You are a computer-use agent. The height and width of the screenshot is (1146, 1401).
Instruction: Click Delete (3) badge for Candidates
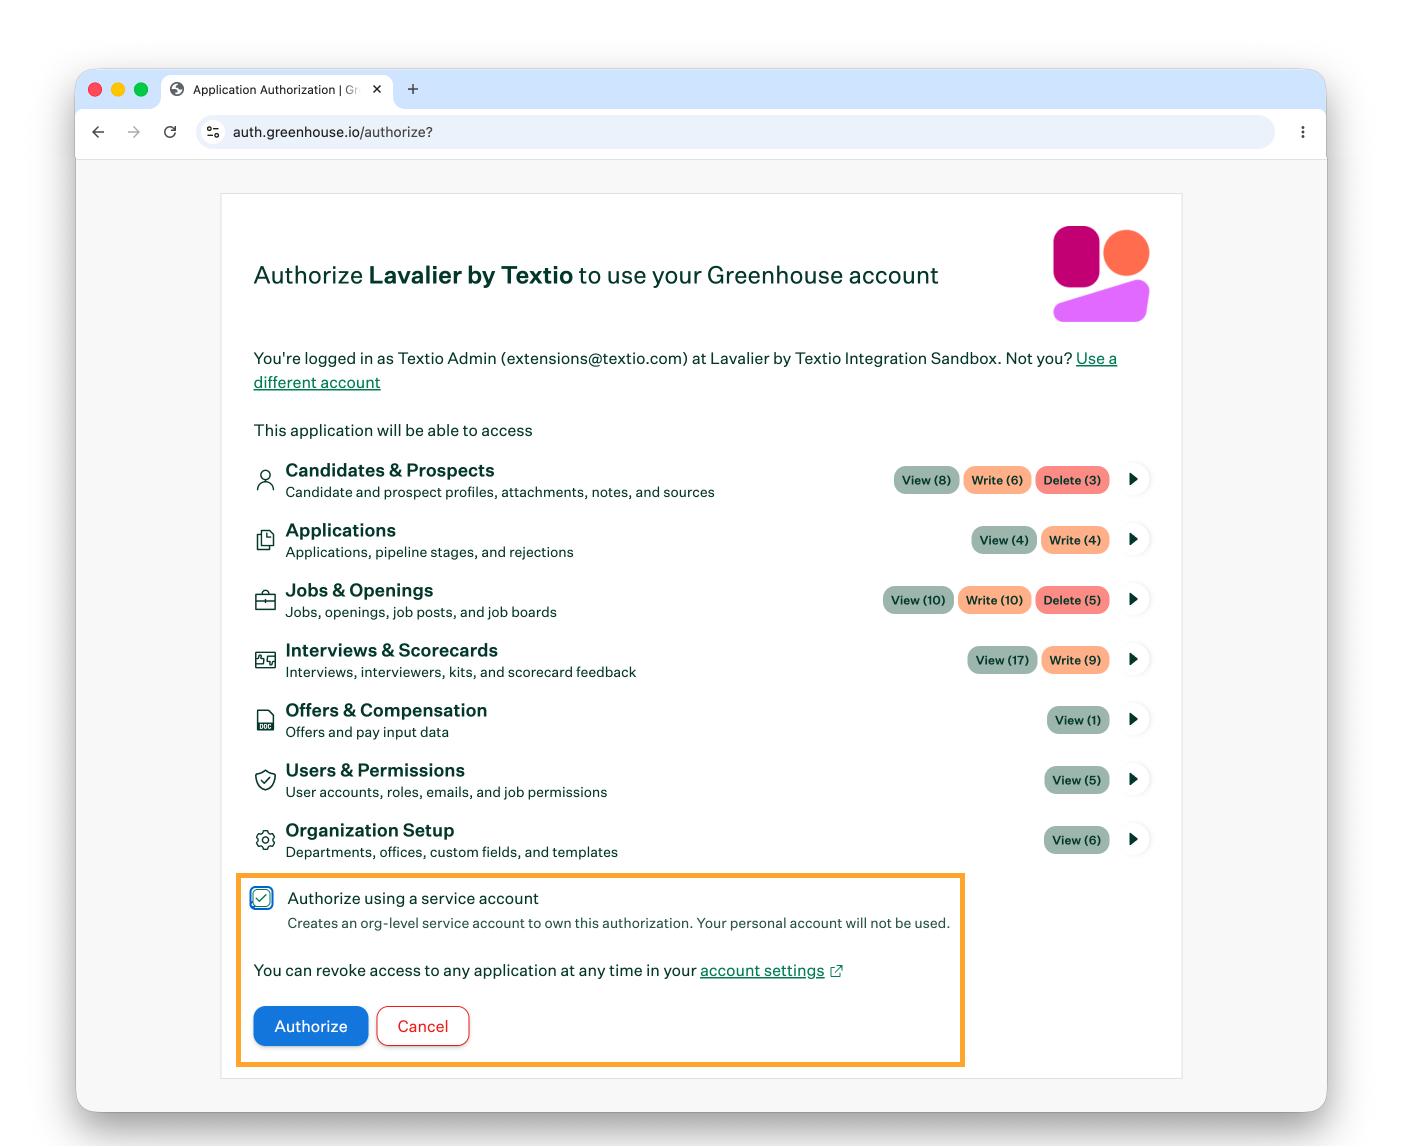pyautogui.click(x=1072, y=480)
